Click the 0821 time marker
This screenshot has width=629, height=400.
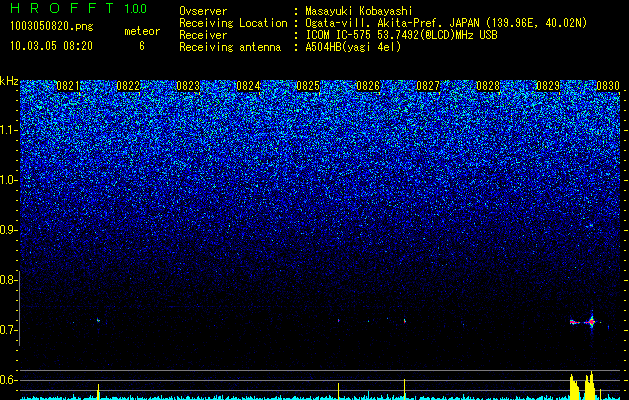coord(68,86)
